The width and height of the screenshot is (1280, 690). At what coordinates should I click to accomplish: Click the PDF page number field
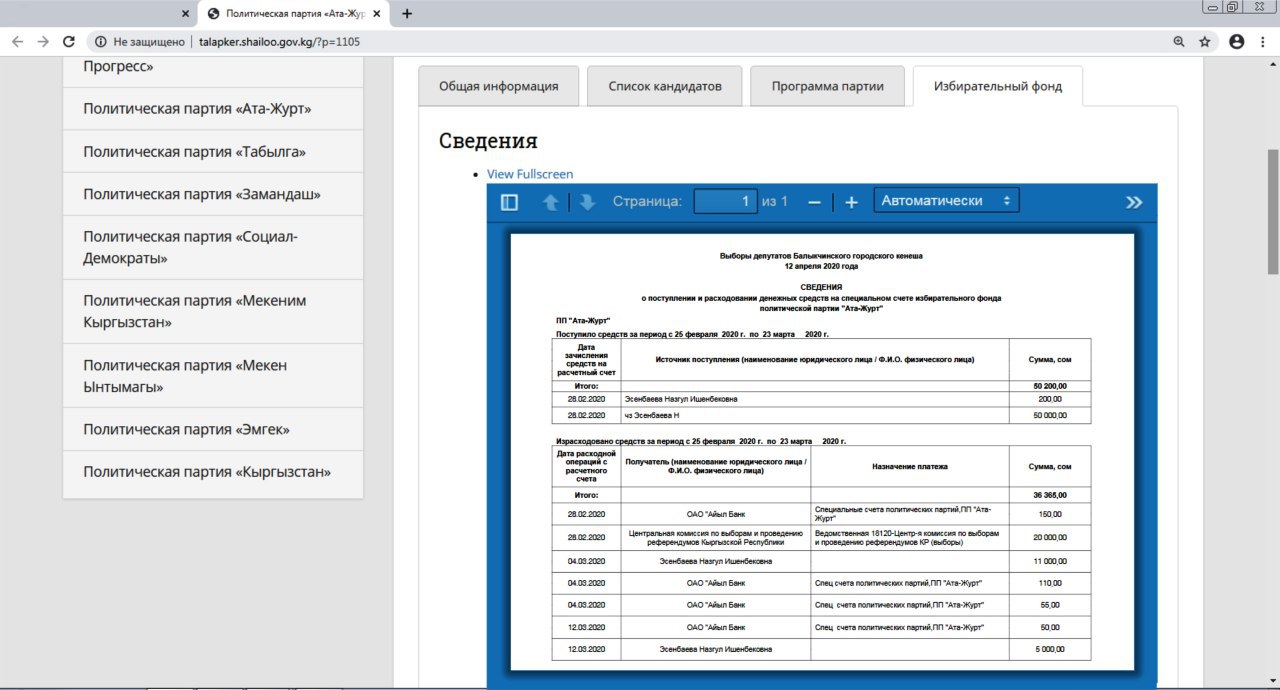point(725,201)
